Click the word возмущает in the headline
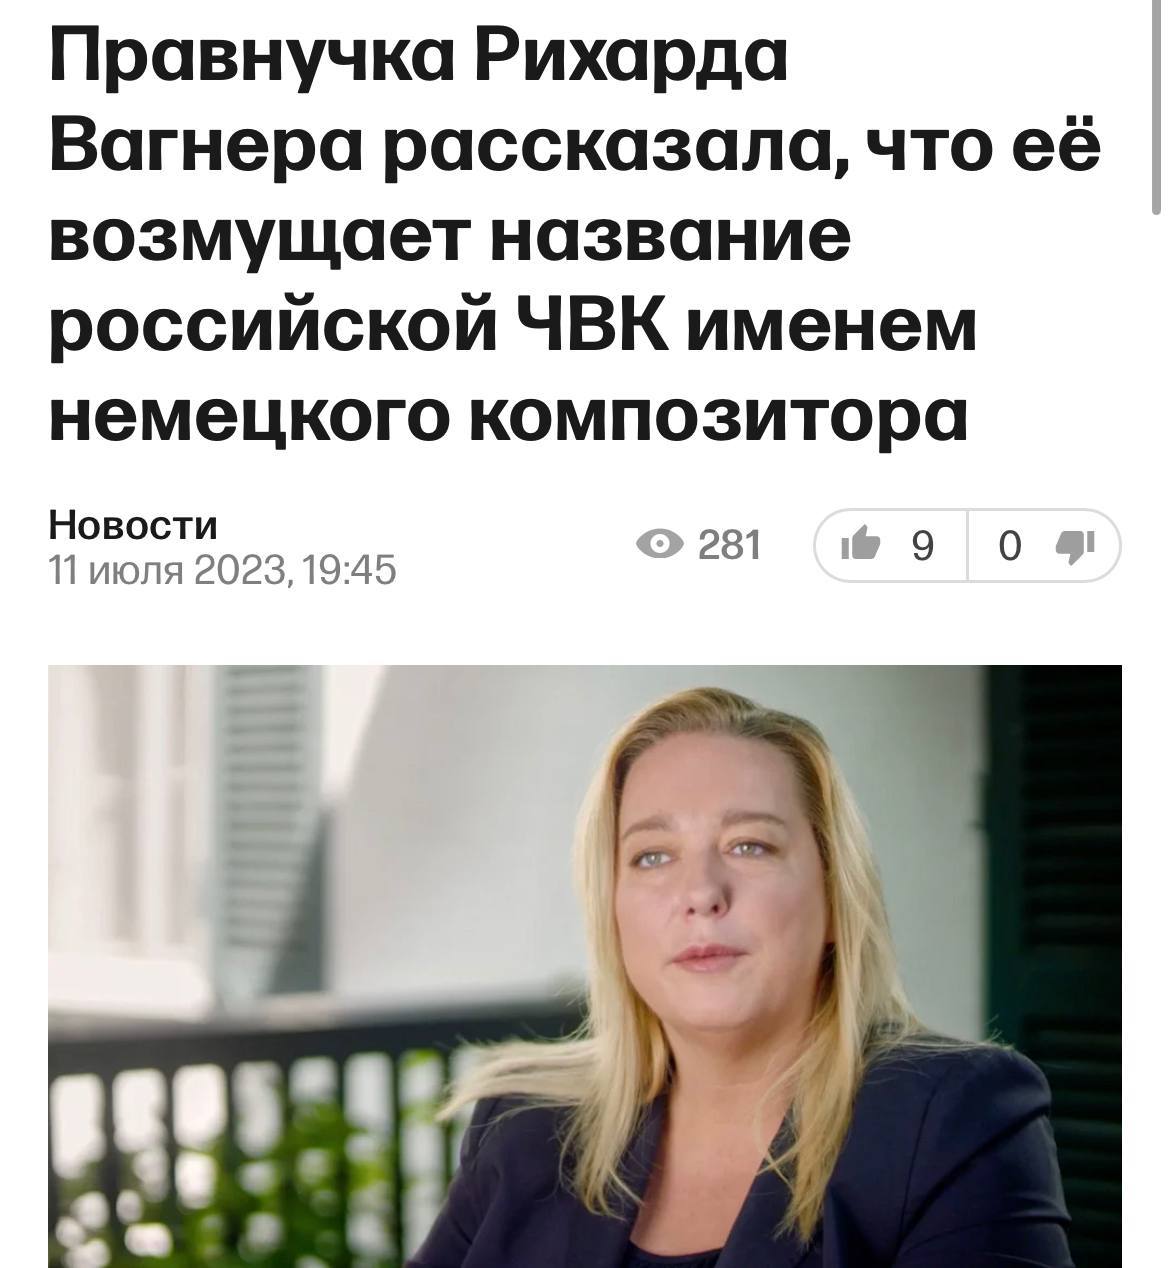The width and height of the screenshot is (1170, 1268). pyautogui.click(x=256, y=240)
